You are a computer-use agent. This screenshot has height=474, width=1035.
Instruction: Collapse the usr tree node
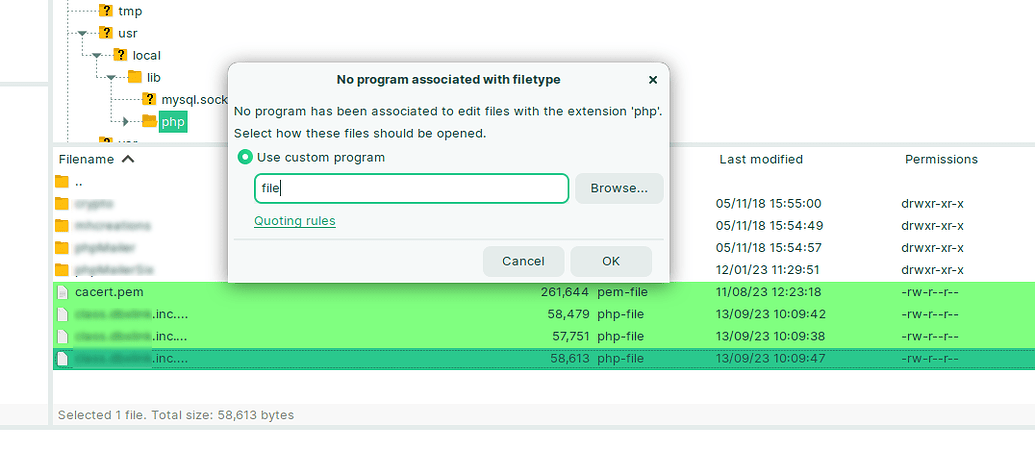click(x=82, y=33)
